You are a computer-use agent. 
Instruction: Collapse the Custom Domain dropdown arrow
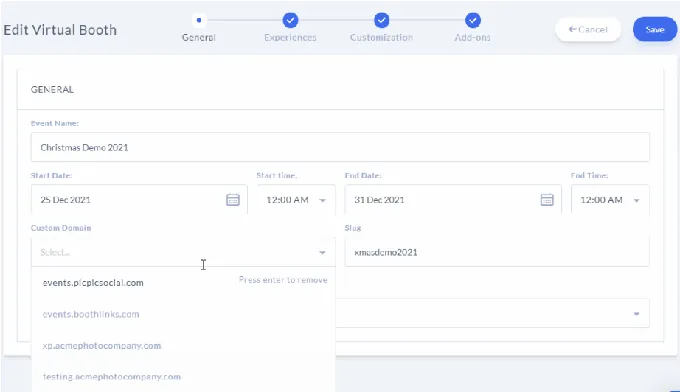tap(322, 252)
